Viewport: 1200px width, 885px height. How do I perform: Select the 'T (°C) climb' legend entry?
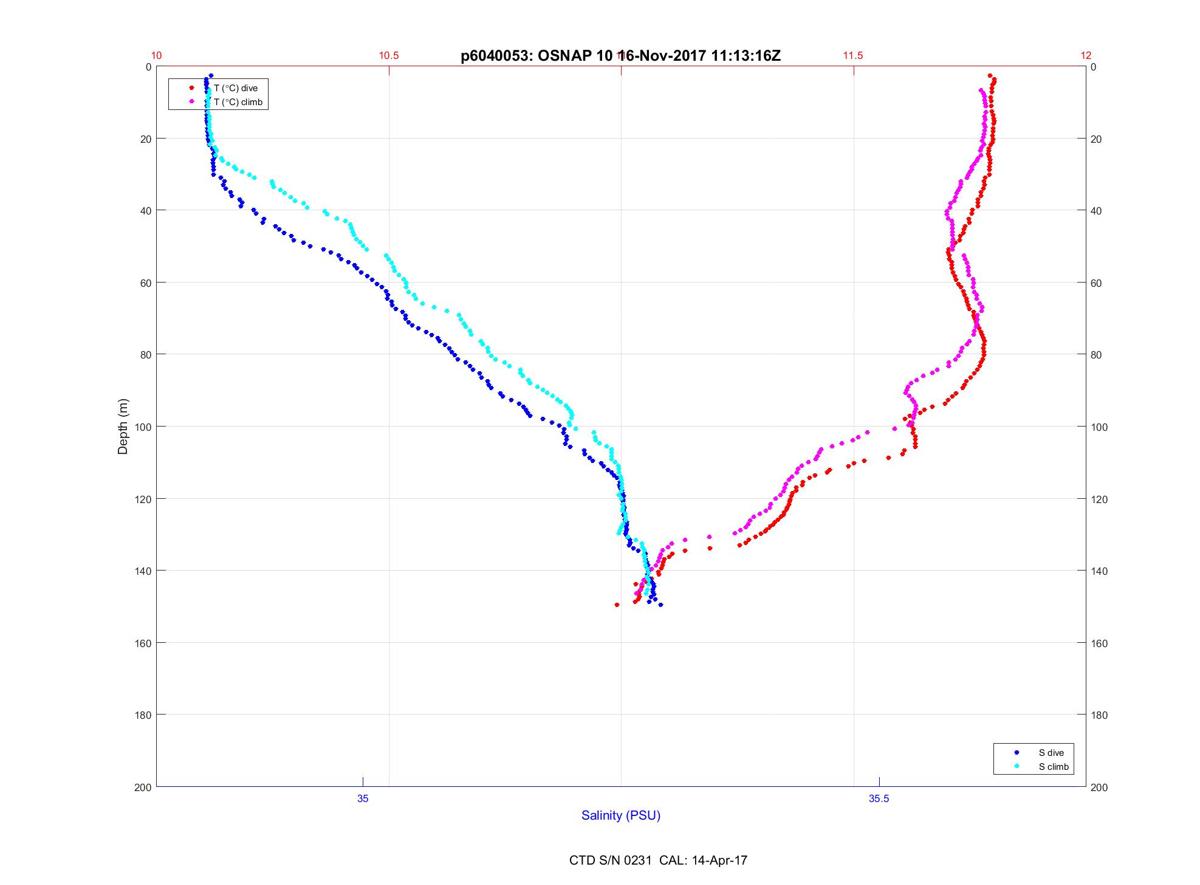(239, 102)
